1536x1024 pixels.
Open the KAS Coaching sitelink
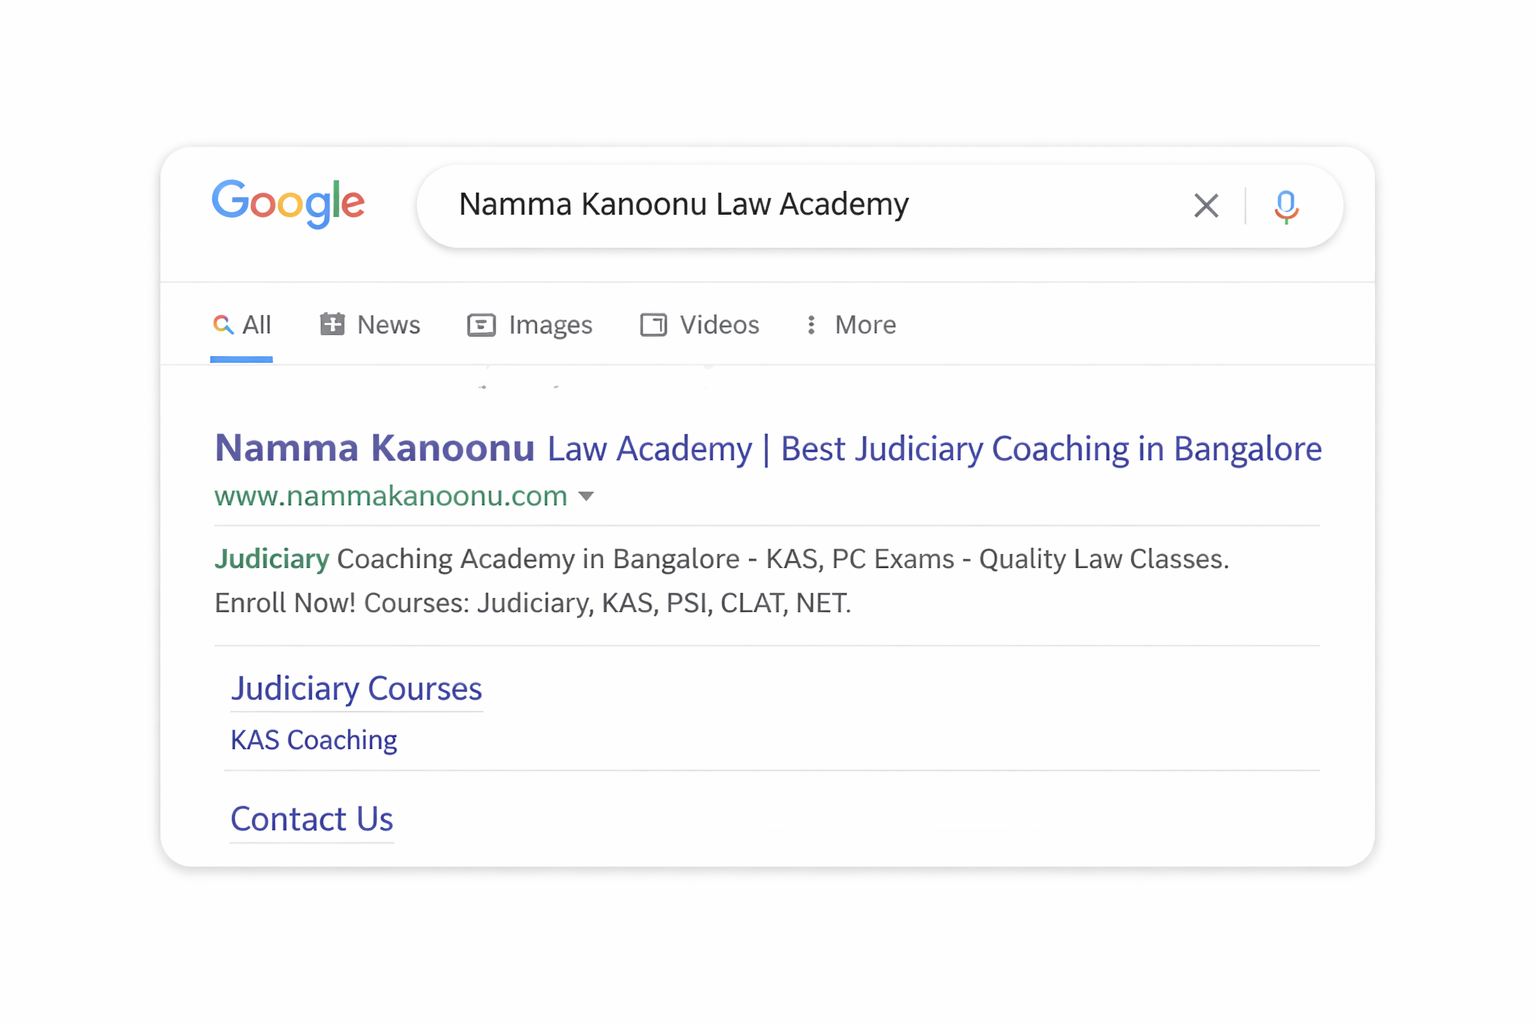click(314, 740)
